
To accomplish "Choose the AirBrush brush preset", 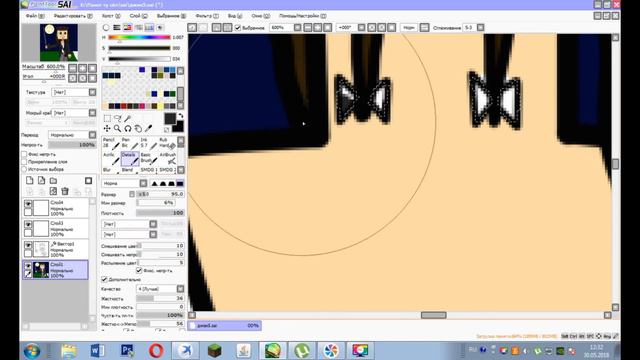I will click(x=168, y=158).
